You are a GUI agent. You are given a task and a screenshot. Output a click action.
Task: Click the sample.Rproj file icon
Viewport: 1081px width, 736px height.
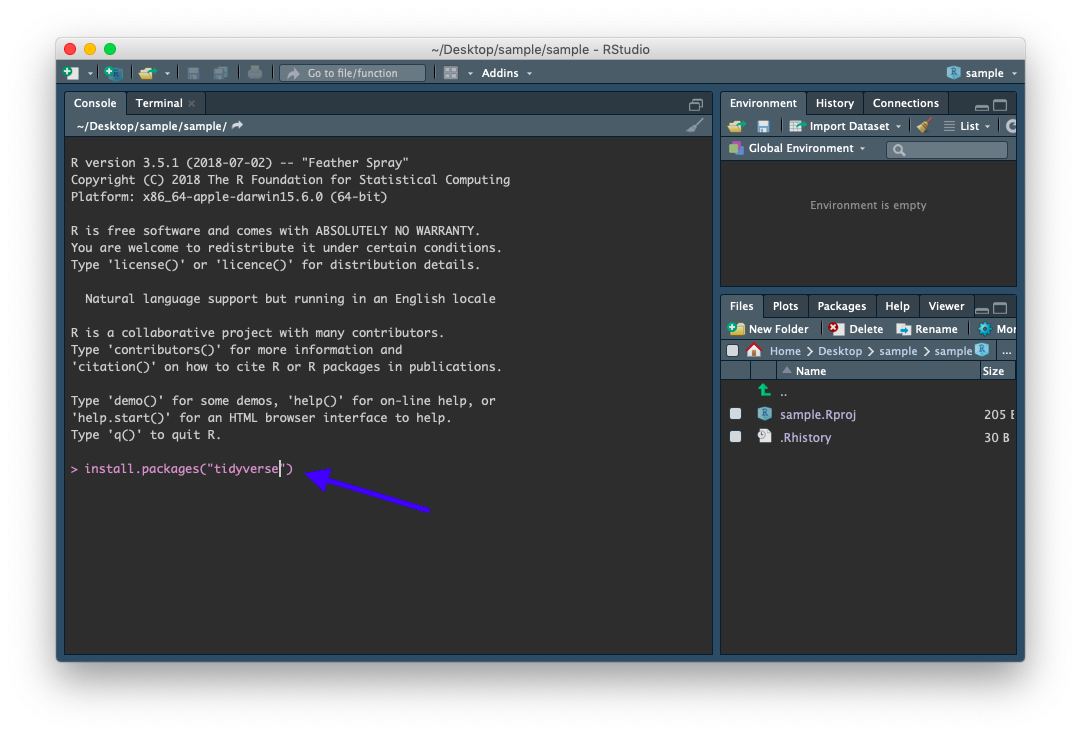click(x=764, y=413)
